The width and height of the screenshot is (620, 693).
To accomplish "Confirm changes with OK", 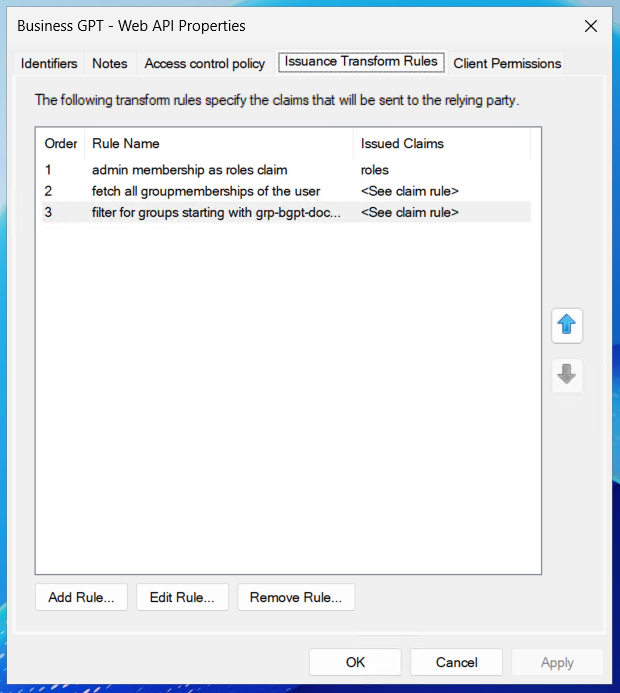I will pyautogui.click(x=355, y=662).
